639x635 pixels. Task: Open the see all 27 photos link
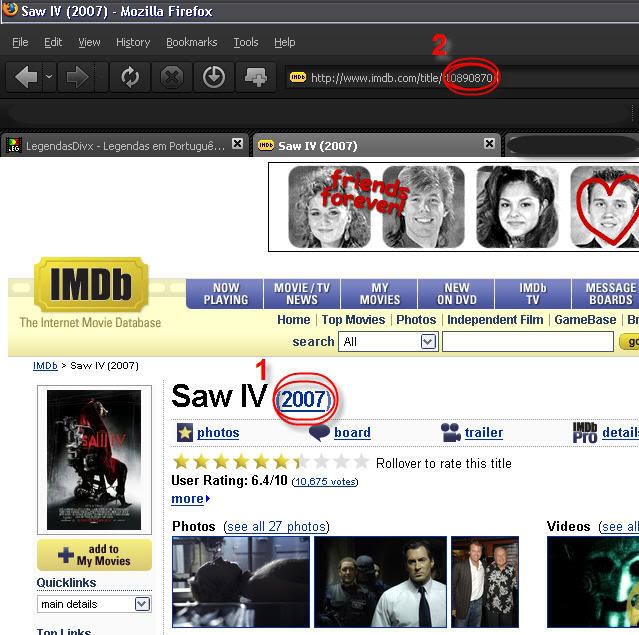click(276, 527)
